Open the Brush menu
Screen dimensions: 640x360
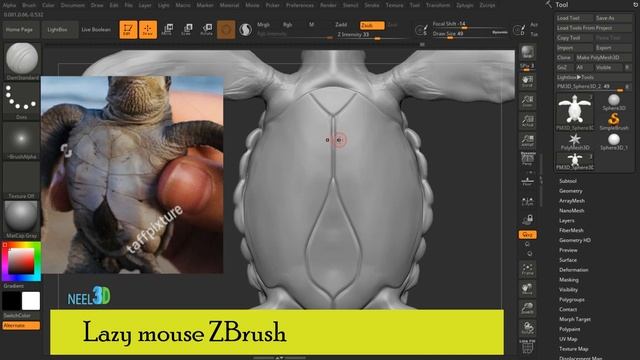pos(29,5)
